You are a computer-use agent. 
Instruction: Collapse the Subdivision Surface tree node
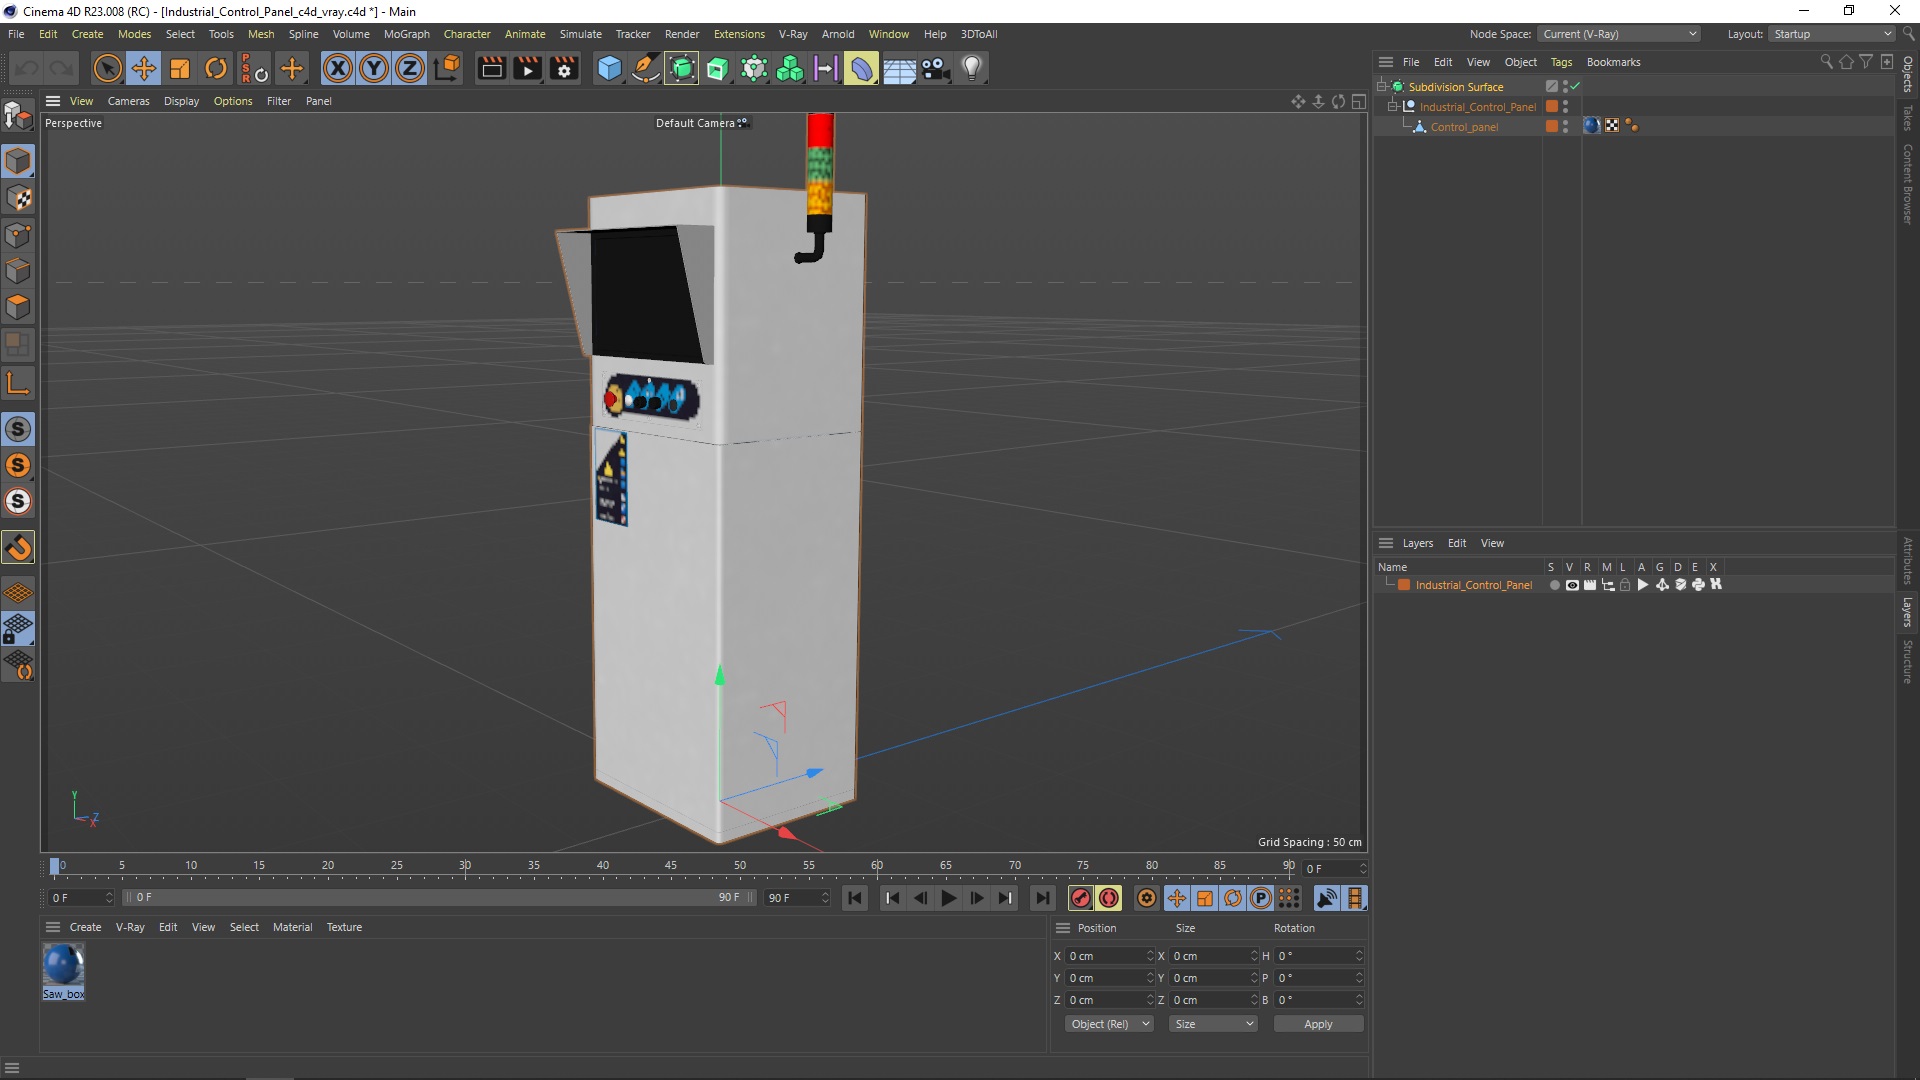tap(1381, 86)
